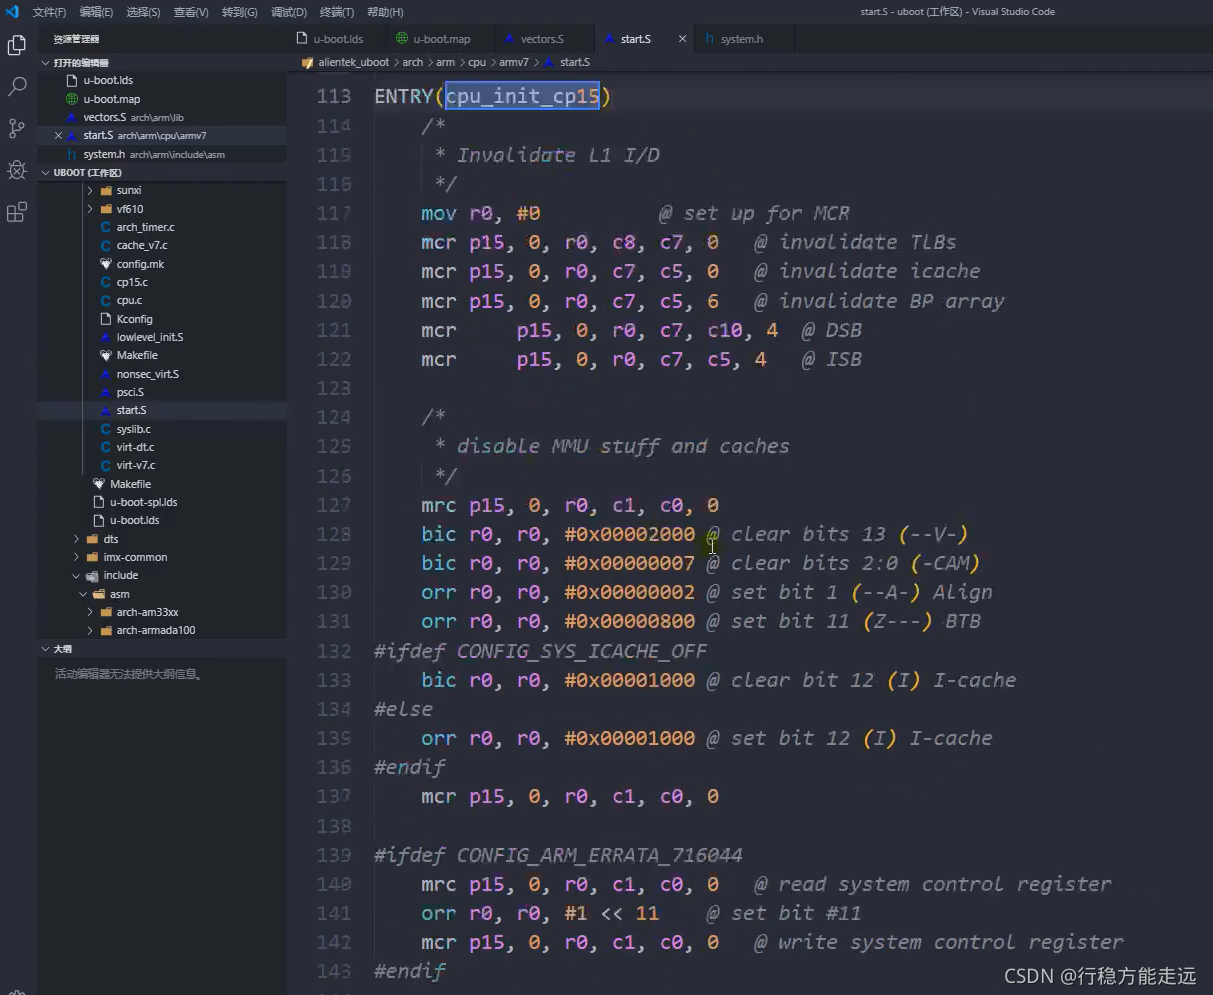The height and width of the screenshot is (995, 1213).
Task: Open the 查看(V) menu
Action: pos(191,12)
